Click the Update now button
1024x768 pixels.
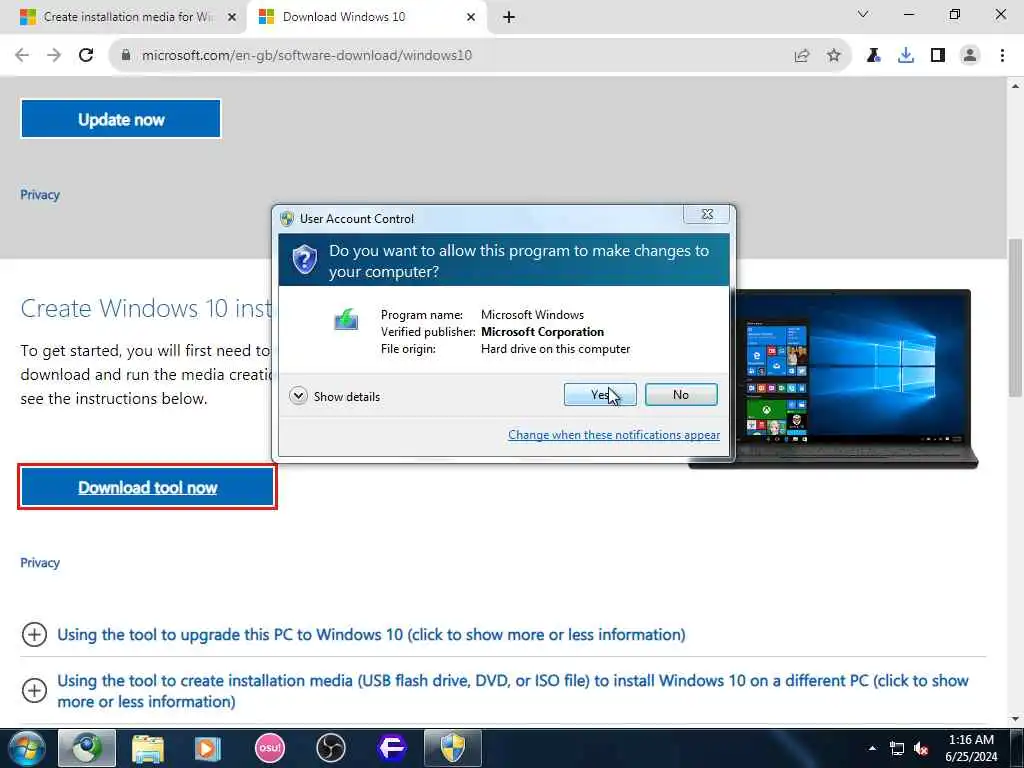tap(121, 119)
